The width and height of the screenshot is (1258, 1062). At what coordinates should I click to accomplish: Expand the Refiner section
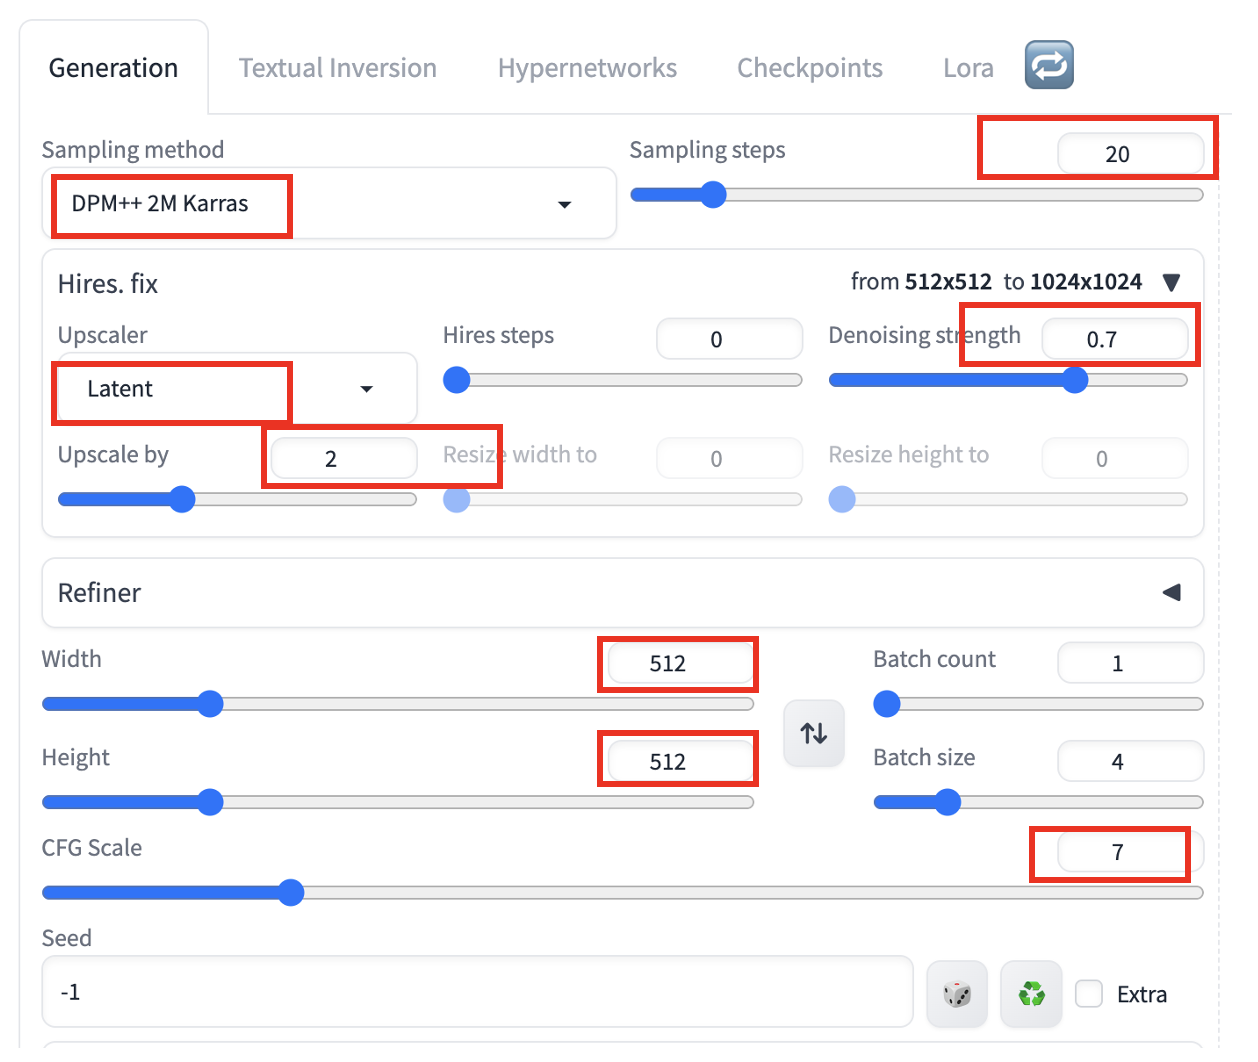point(1171,592)
